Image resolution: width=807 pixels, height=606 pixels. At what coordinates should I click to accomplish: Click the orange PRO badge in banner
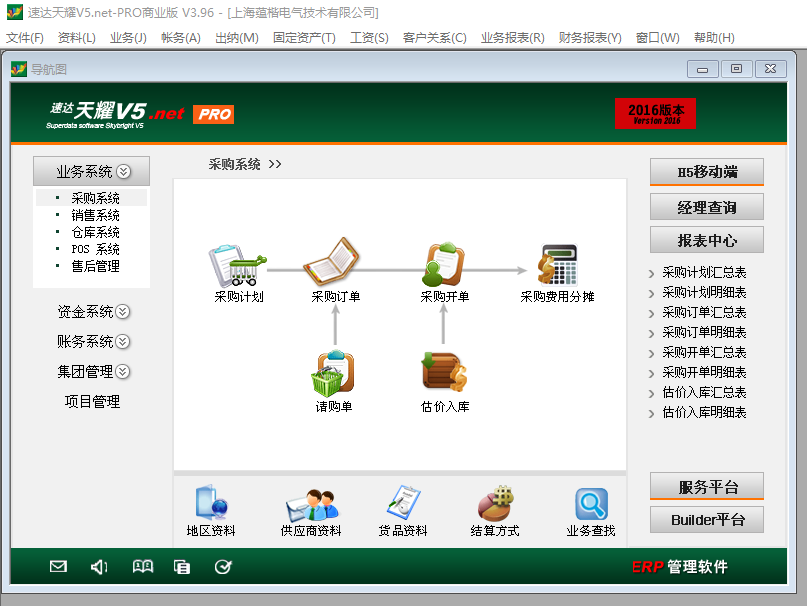[x=214, y=114]
